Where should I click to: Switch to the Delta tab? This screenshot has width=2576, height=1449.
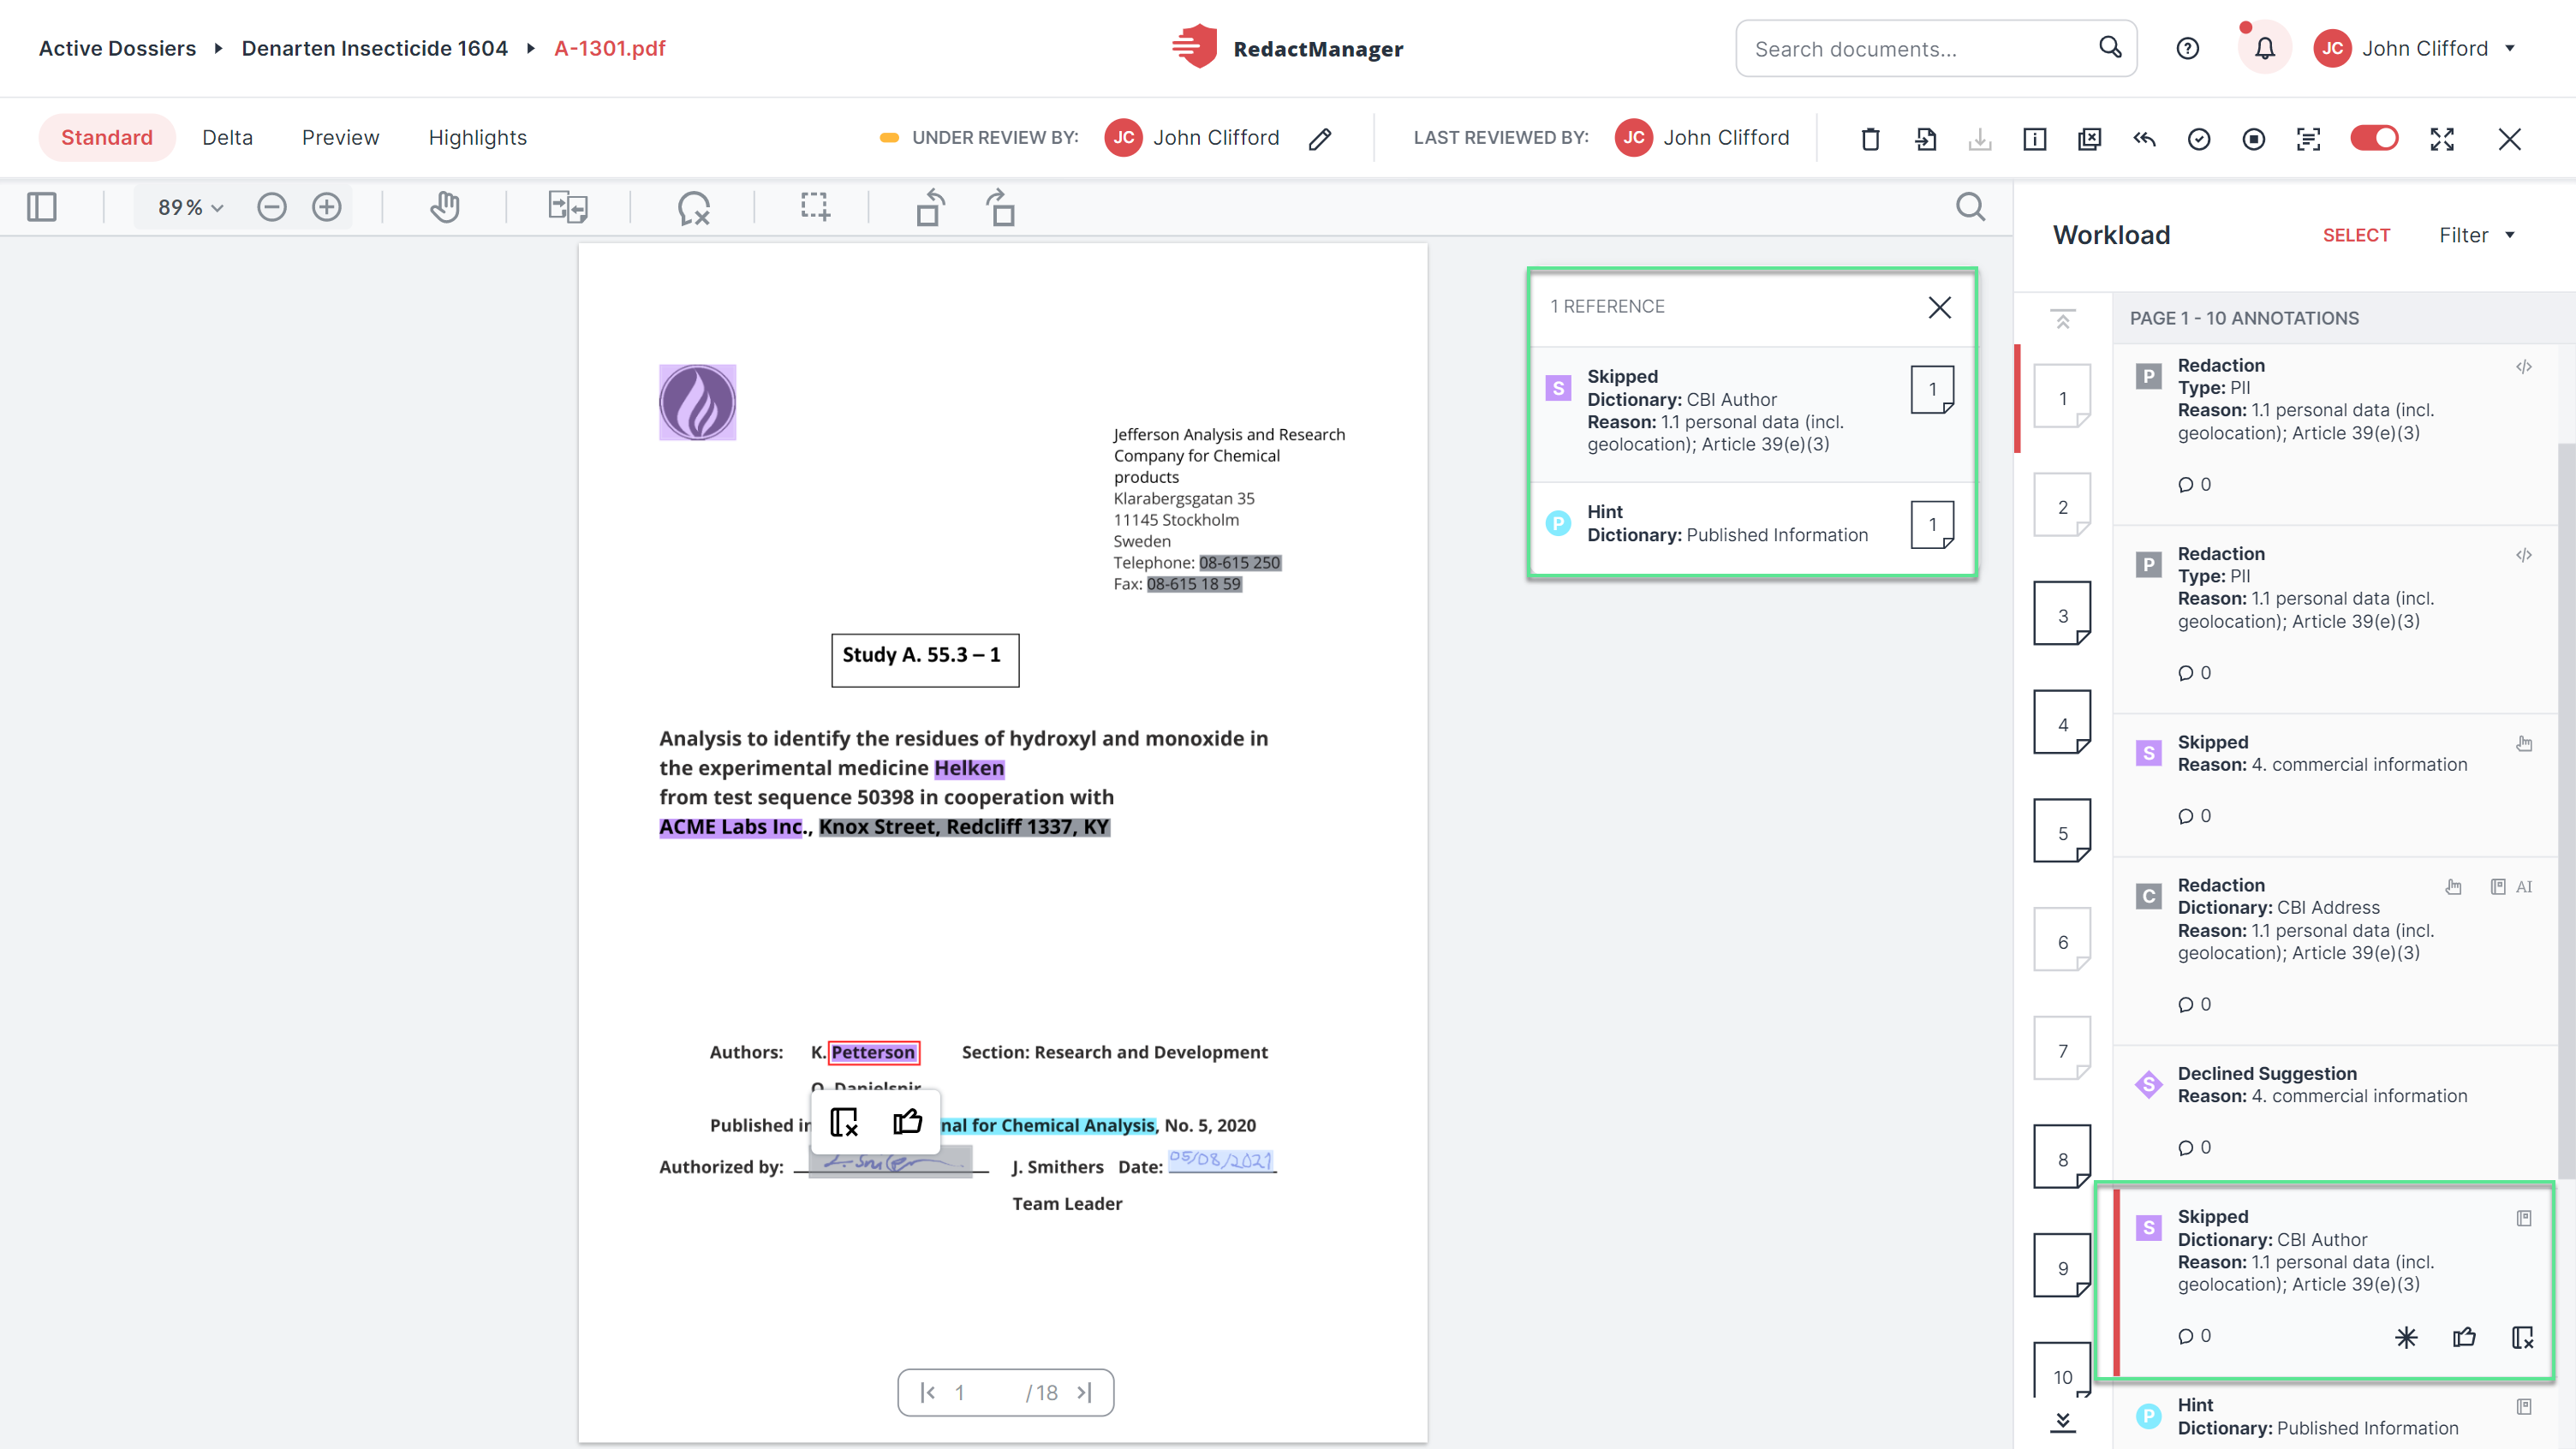coord(227,138)
